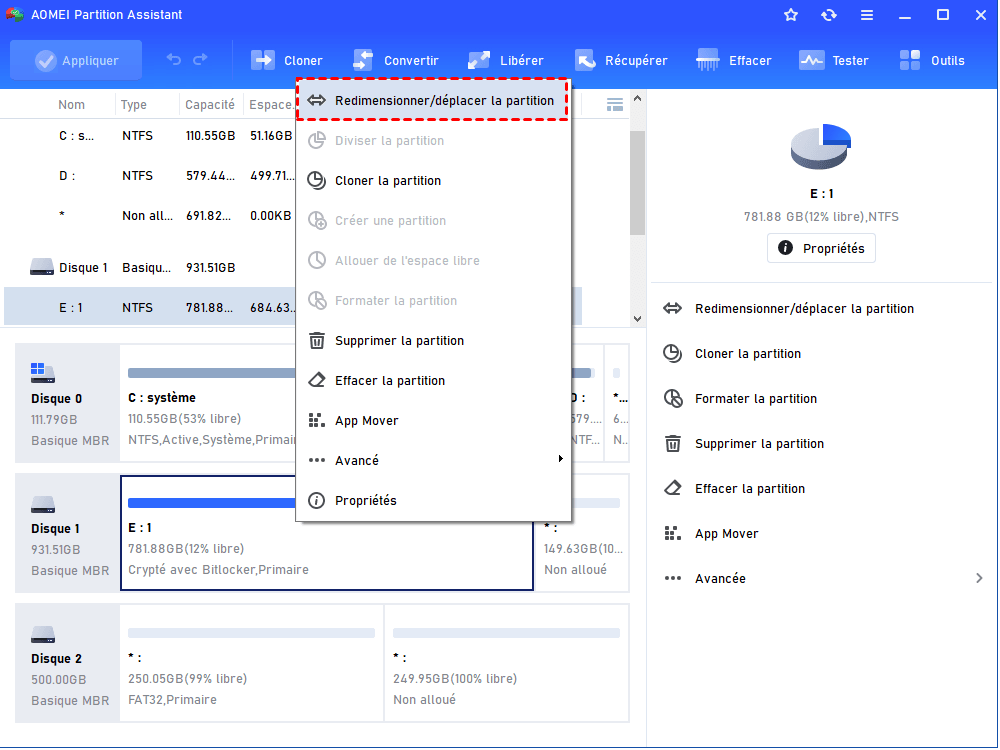Click Disque 0 header in disk map
Screen dimensions: 1000x750
tap(68, 403)
